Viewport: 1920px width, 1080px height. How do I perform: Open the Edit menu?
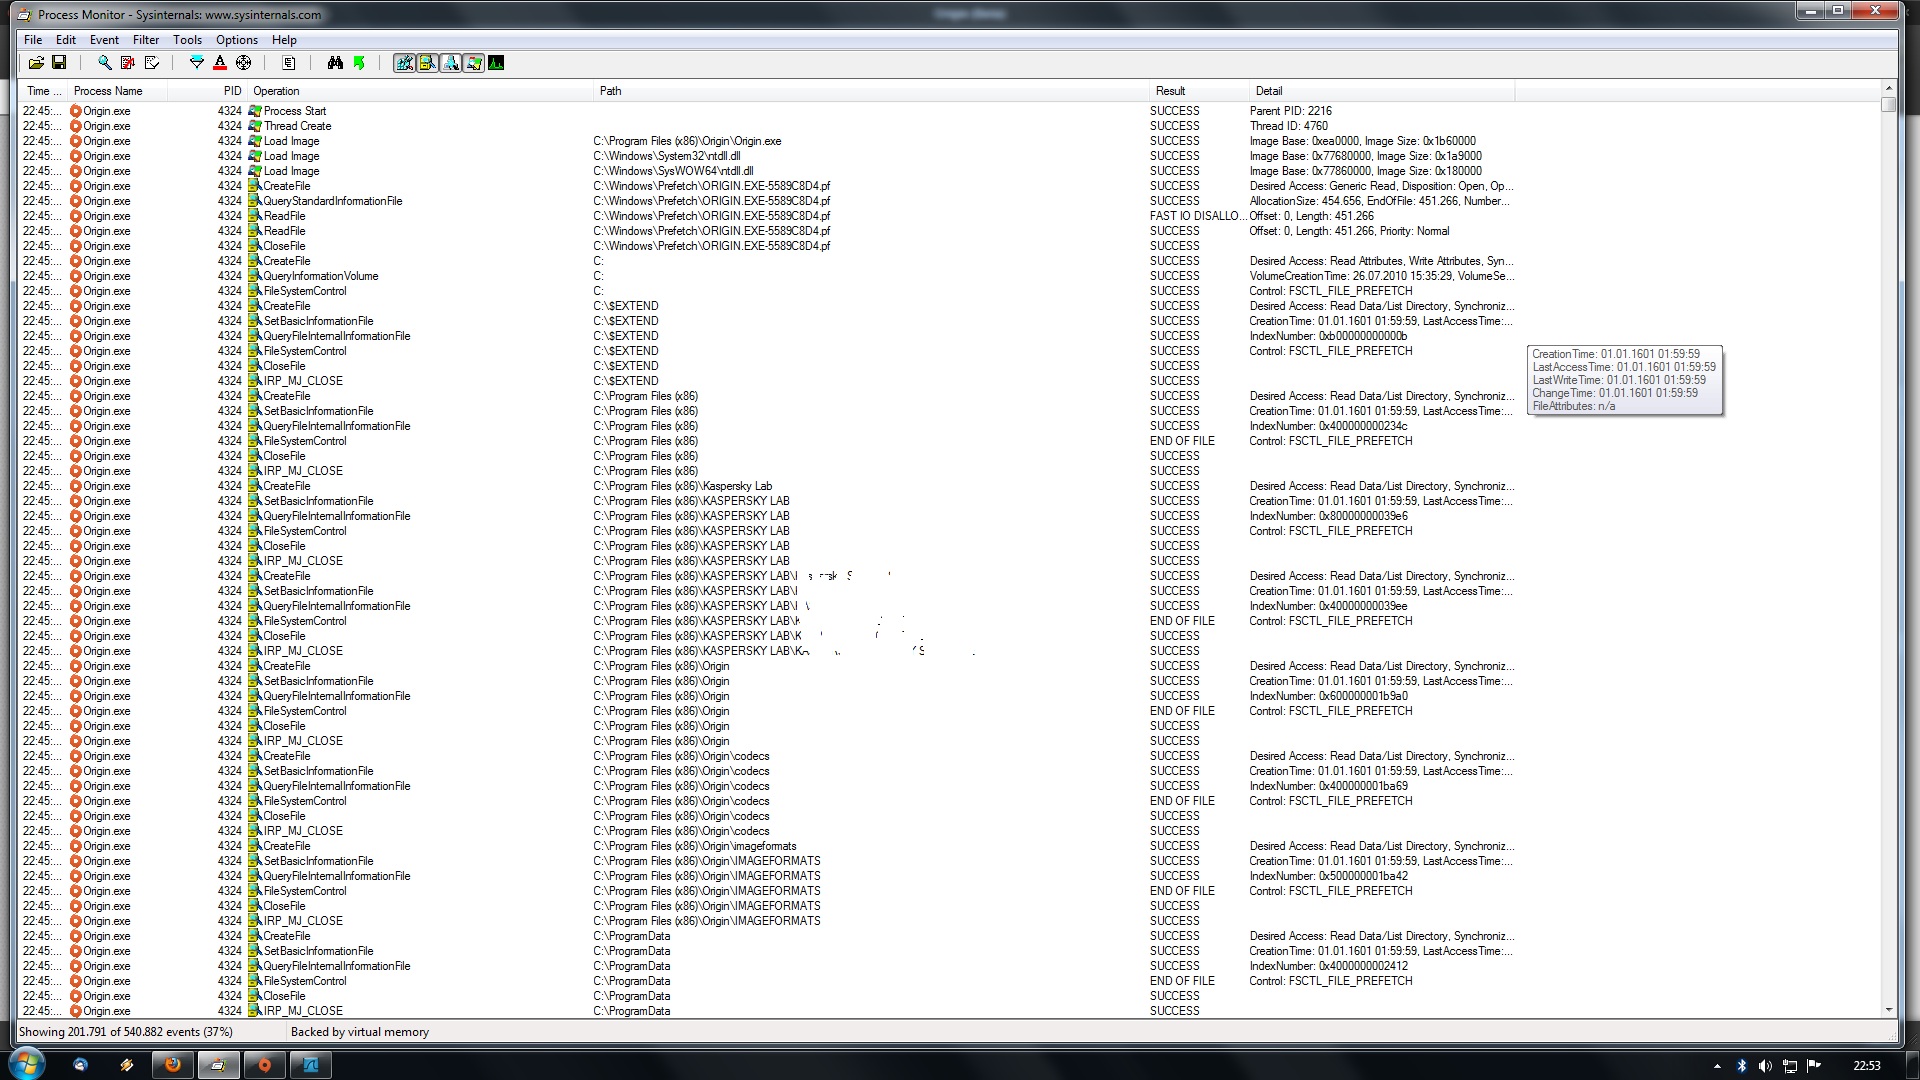pyautogui.click(x=66, y=40)
